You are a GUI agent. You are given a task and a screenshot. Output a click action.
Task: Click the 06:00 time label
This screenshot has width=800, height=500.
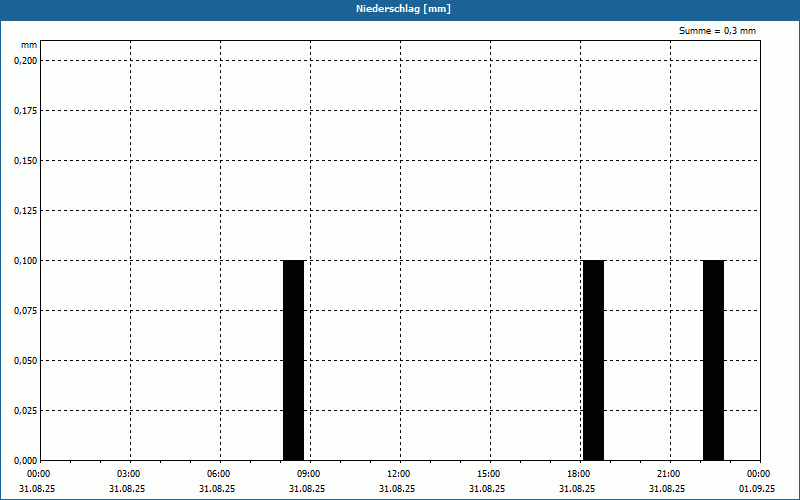coord(218,474)
